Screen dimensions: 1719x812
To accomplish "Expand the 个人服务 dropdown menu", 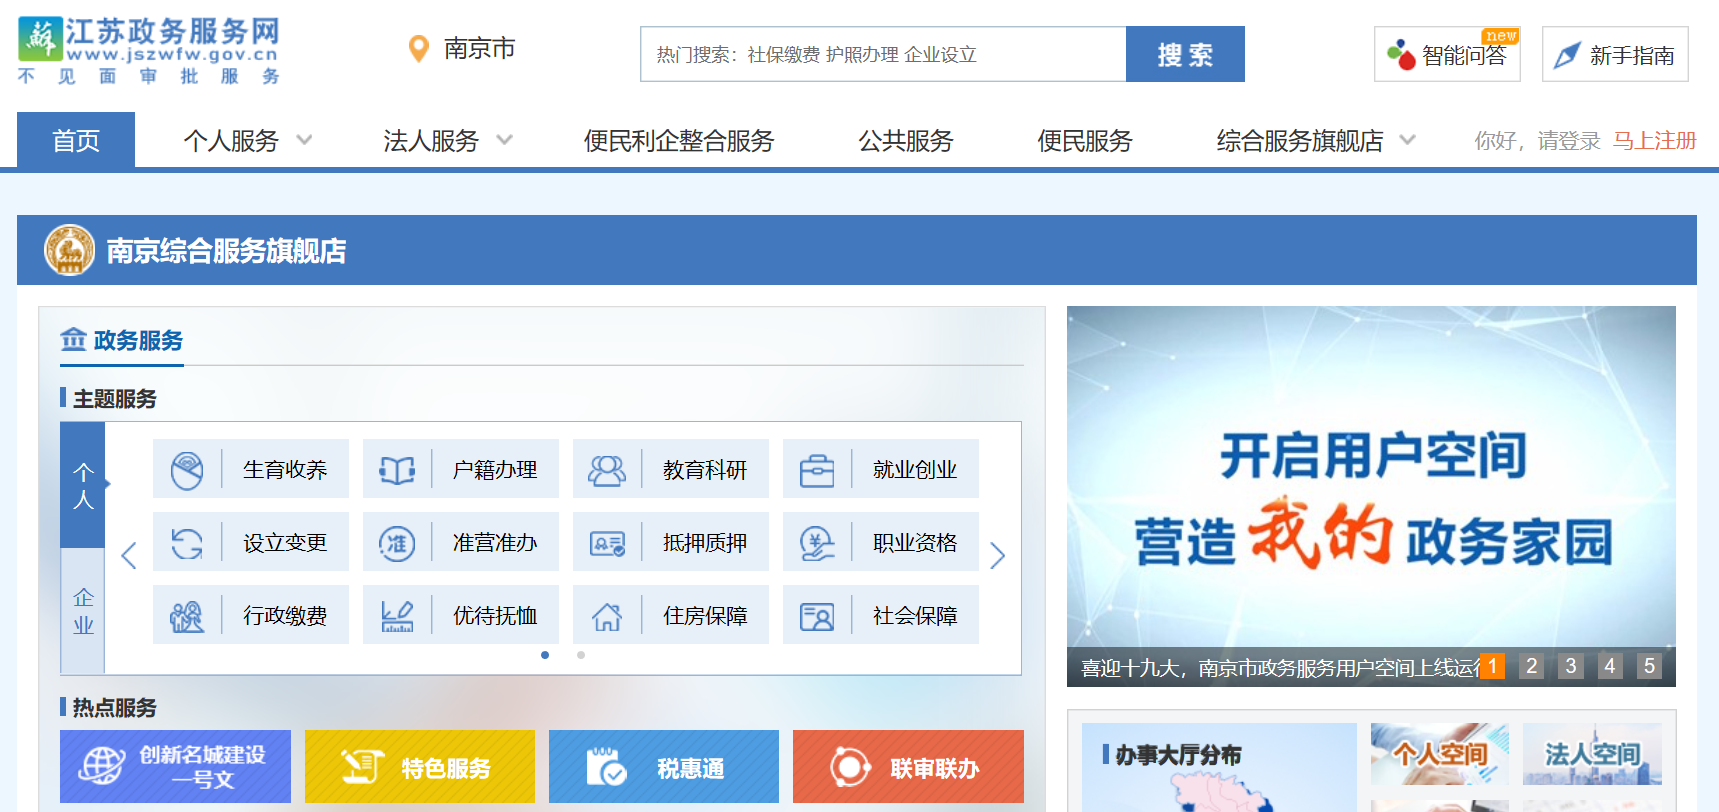I will pos(304,140).
